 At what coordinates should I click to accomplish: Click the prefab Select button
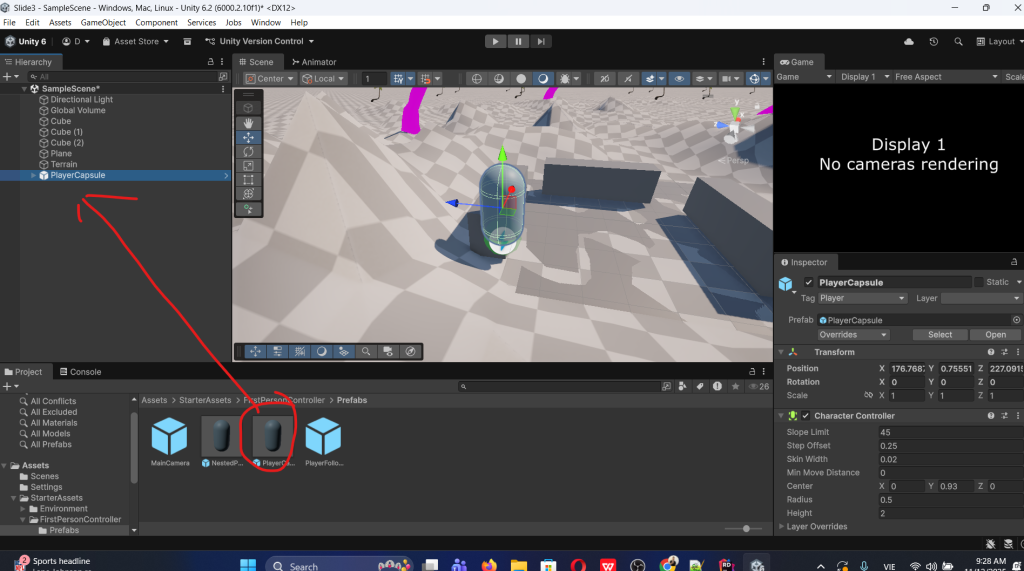tap(940, 335)
